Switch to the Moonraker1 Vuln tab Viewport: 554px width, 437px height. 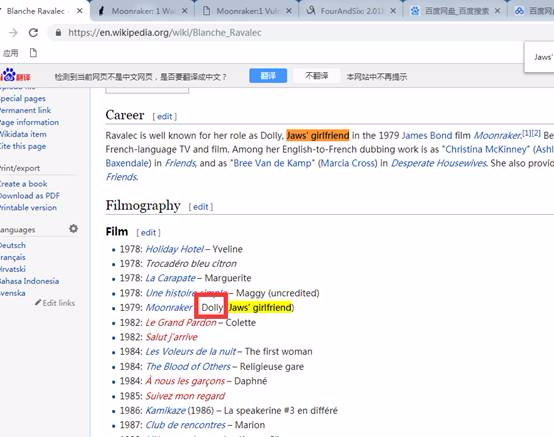[x=247, y=11]
